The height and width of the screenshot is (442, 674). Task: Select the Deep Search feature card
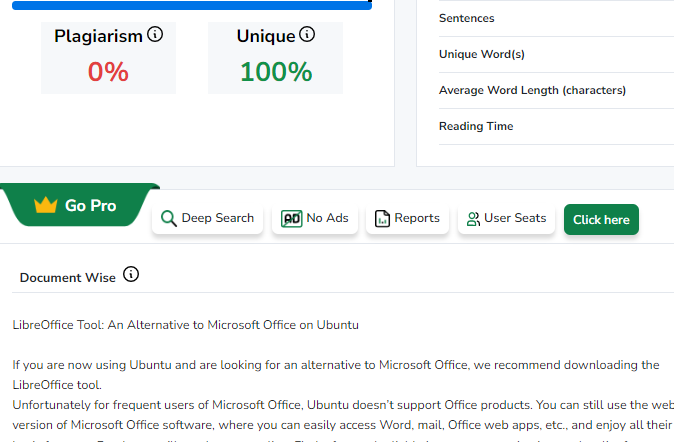[208, 218]
